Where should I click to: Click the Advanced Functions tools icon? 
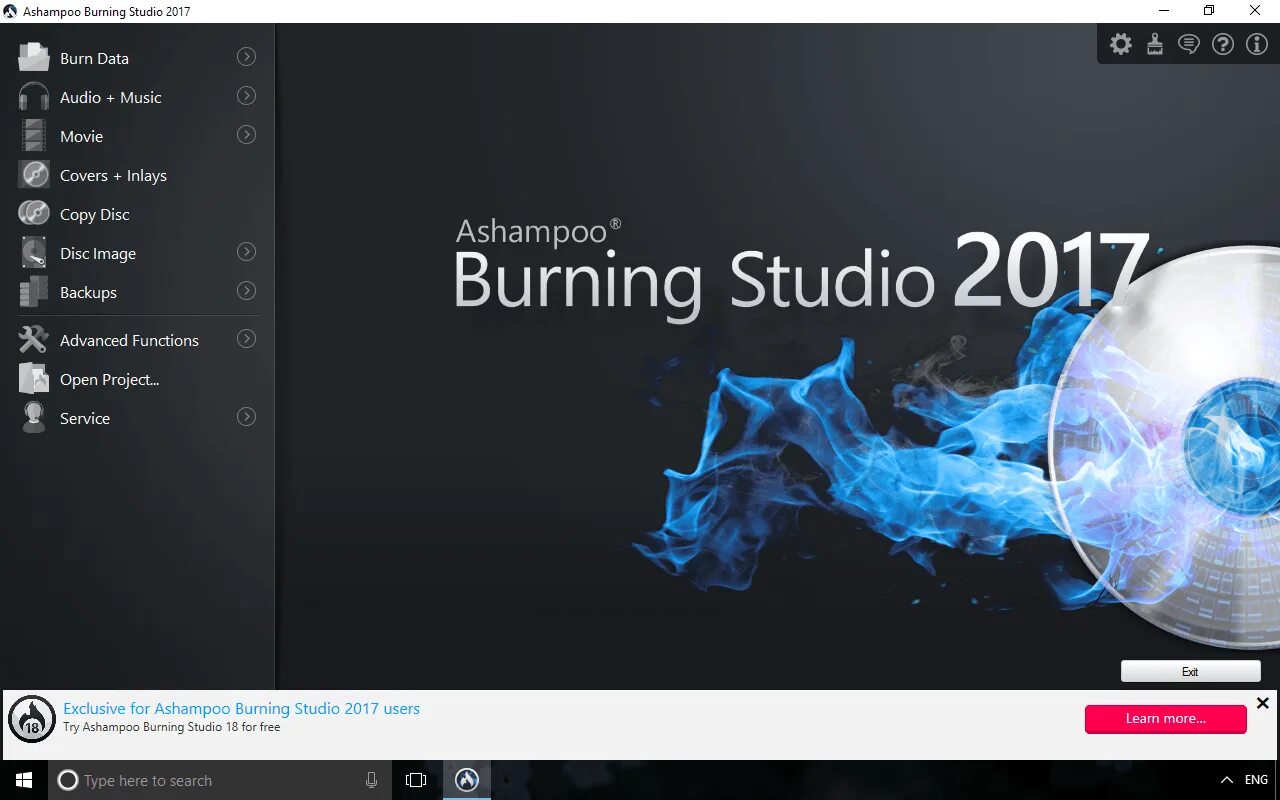tap(33, 339)
